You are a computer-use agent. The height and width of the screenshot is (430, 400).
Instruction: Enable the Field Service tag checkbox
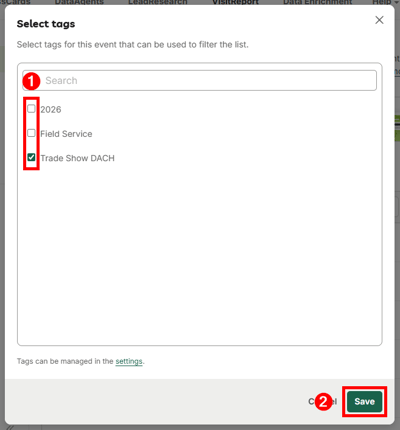tap(31, 133)
